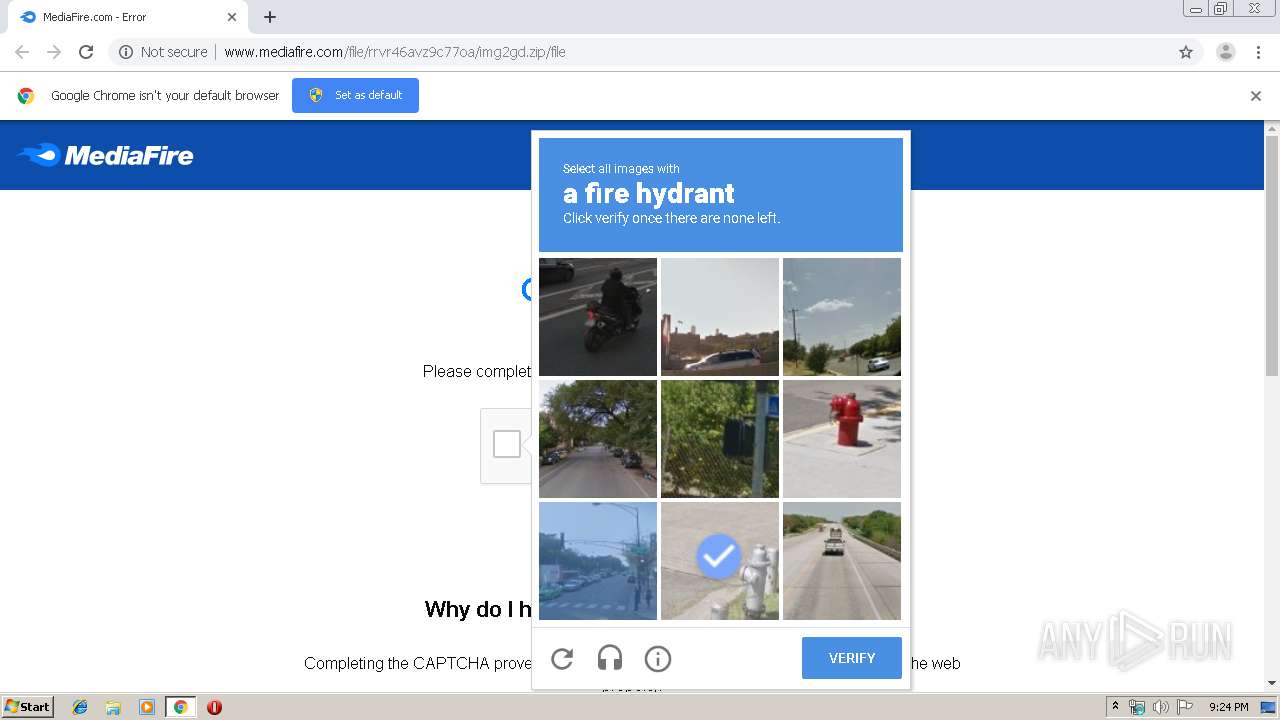
Task: Select the city intersection traffic light tile
Action: click(598, 561)
